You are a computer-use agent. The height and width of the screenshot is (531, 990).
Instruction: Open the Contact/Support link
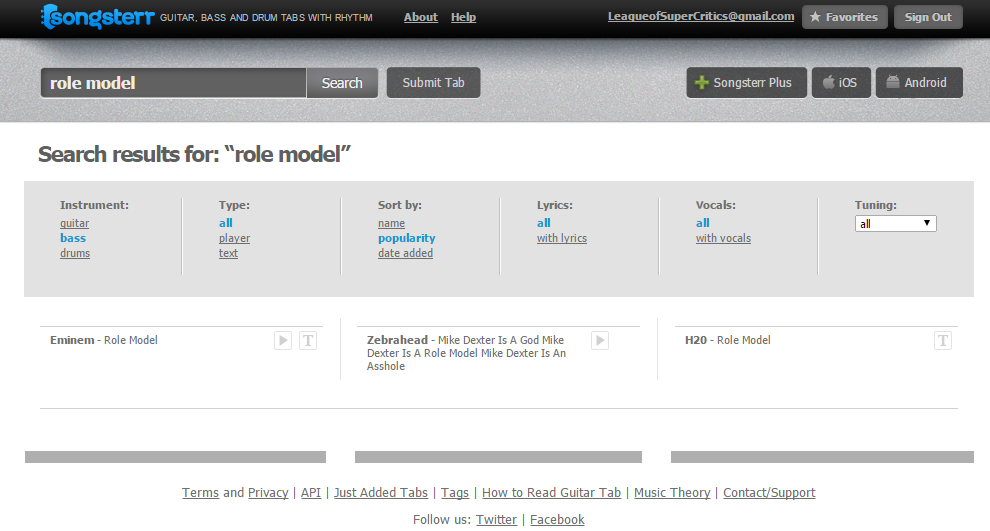pyautogui.click(x=769, y=492)
